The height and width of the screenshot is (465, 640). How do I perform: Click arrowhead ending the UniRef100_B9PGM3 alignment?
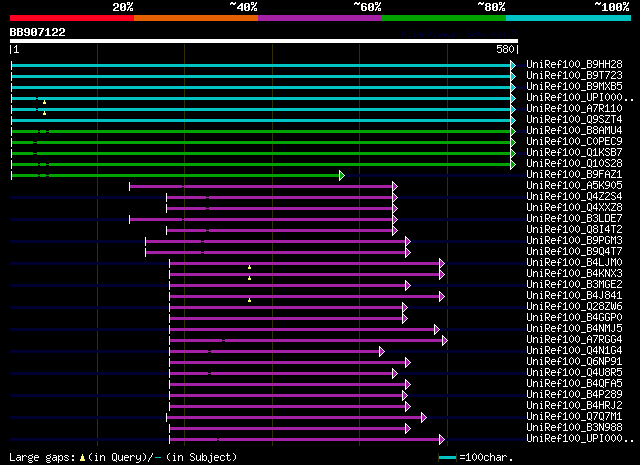click(408, 242)
